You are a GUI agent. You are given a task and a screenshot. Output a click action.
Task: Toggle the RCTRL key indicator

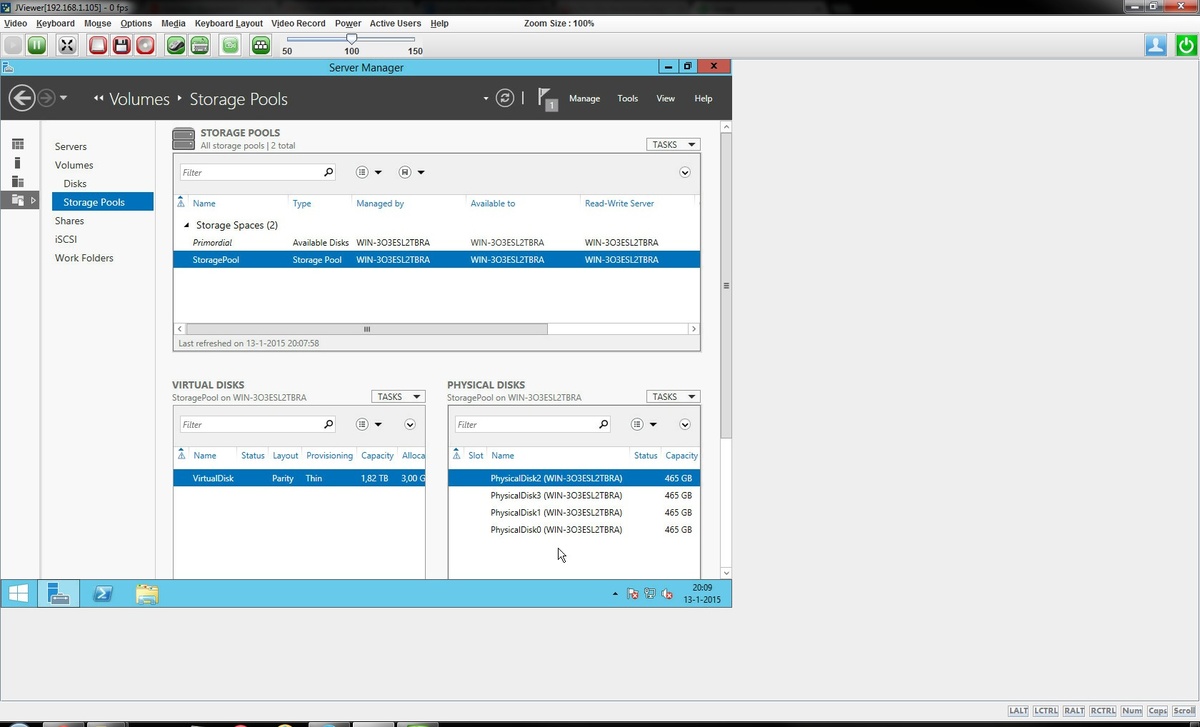tap(1103, 711)
